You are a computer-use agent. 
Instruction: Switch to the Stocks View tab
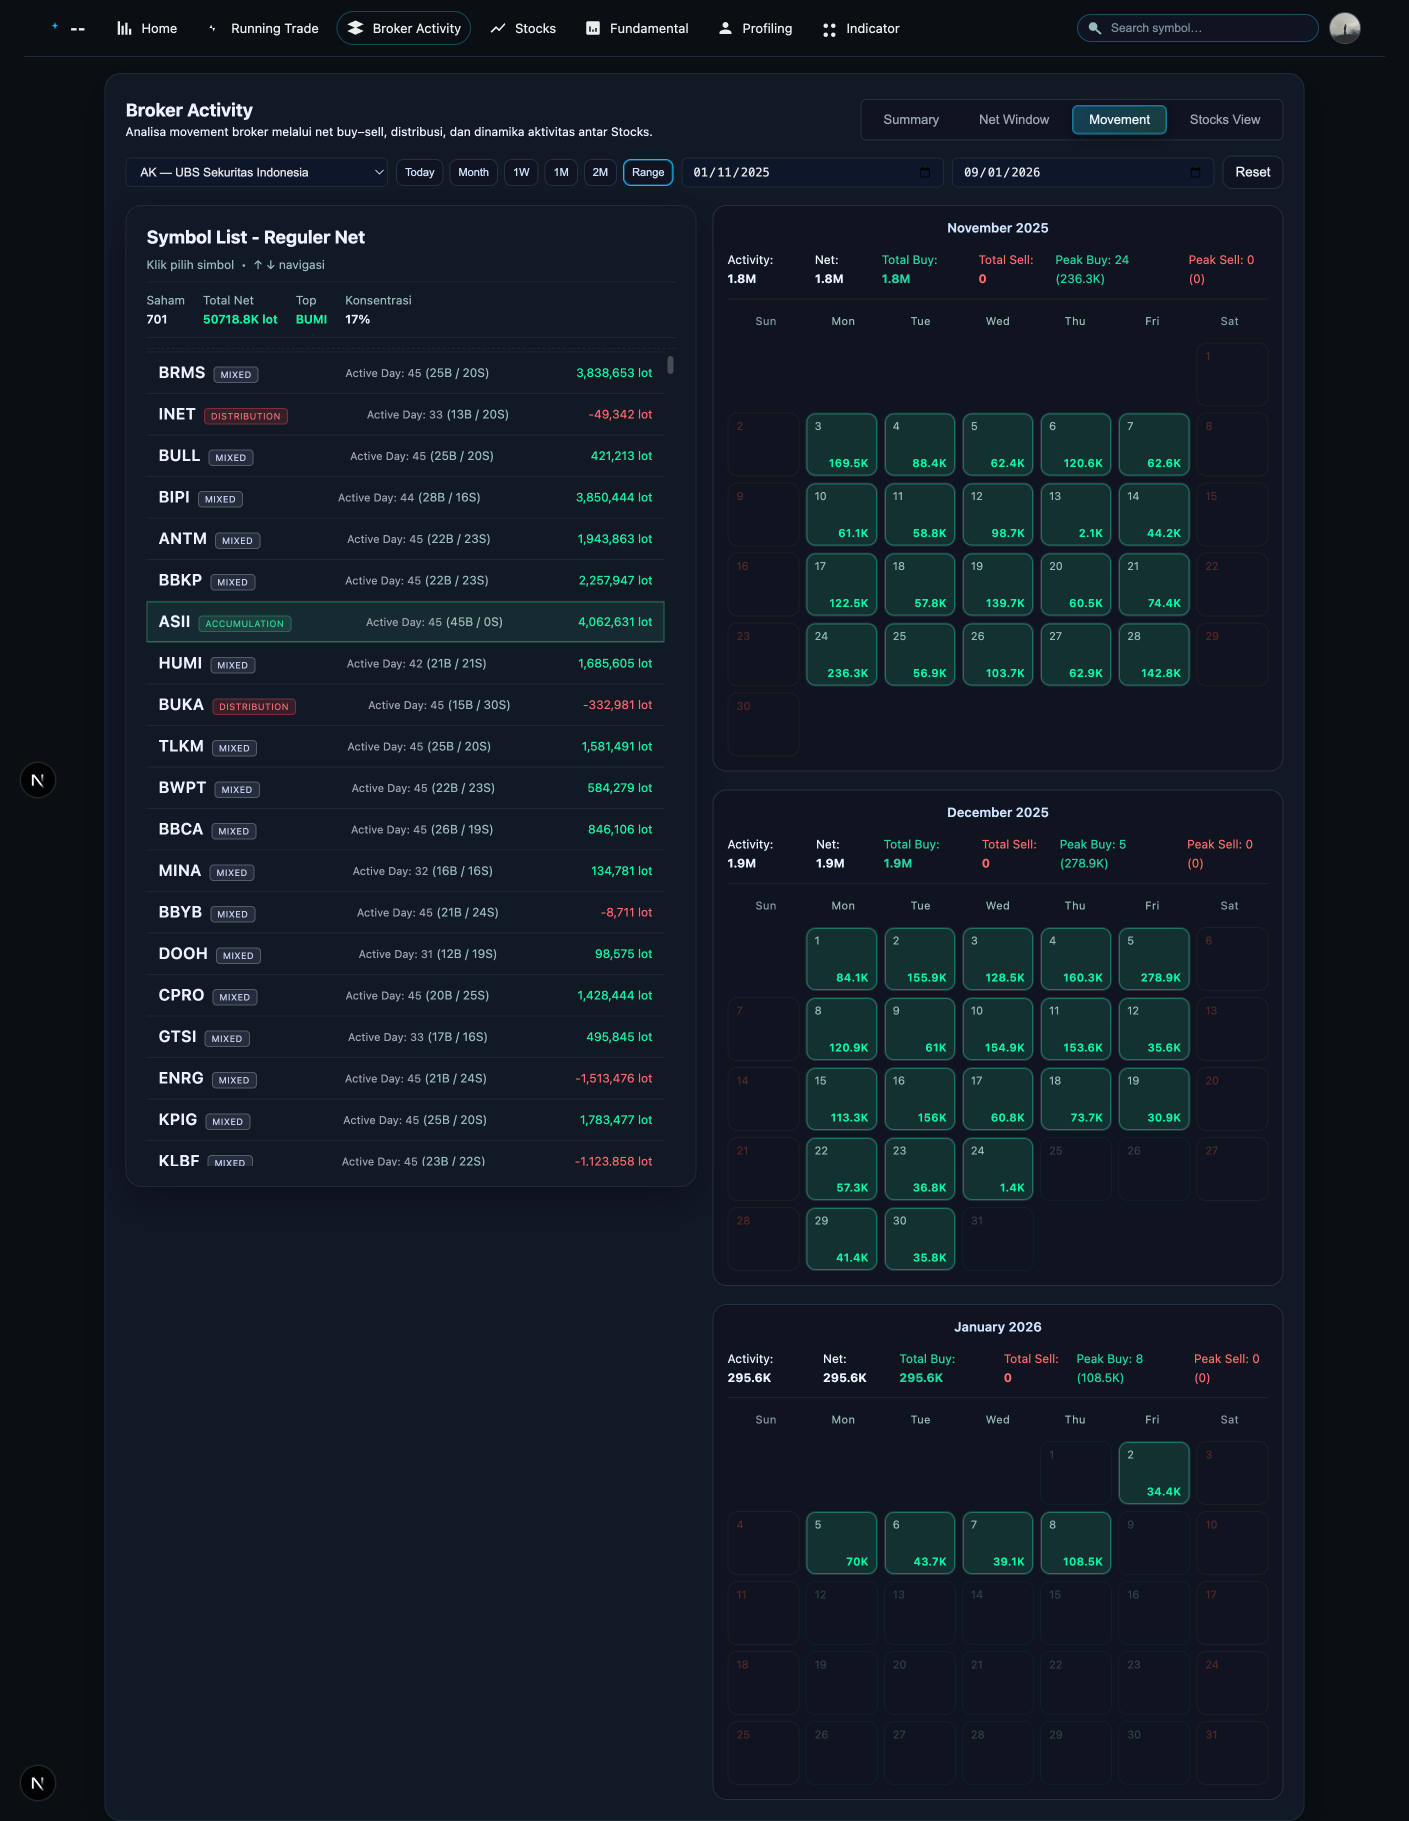pos(1224,120)
